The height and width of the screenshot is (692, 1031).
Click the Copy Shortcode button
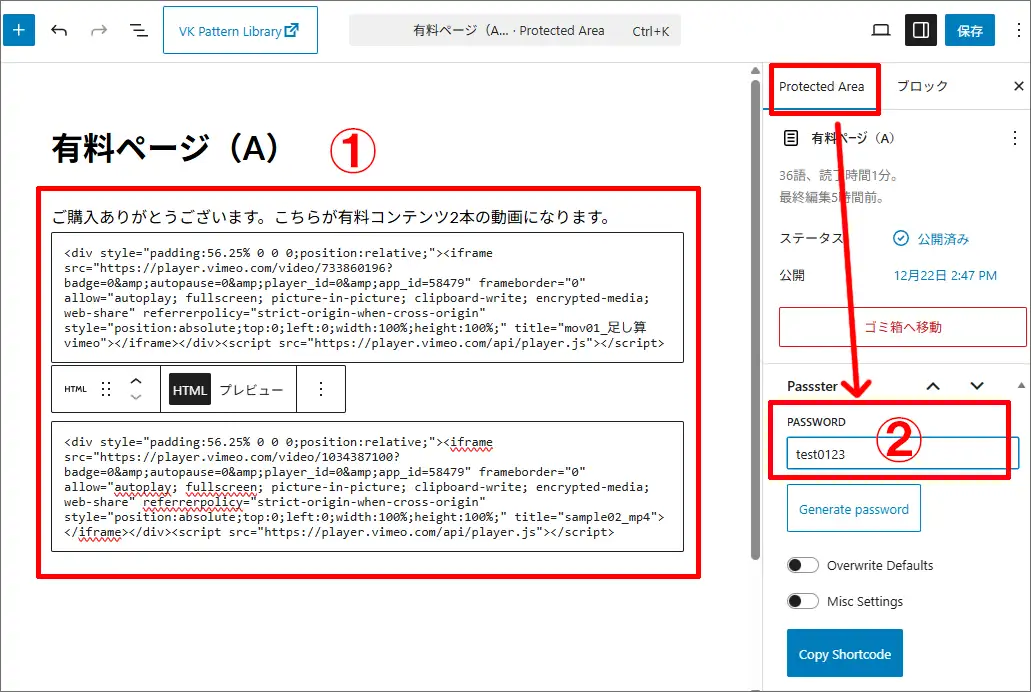pos(844,654)
